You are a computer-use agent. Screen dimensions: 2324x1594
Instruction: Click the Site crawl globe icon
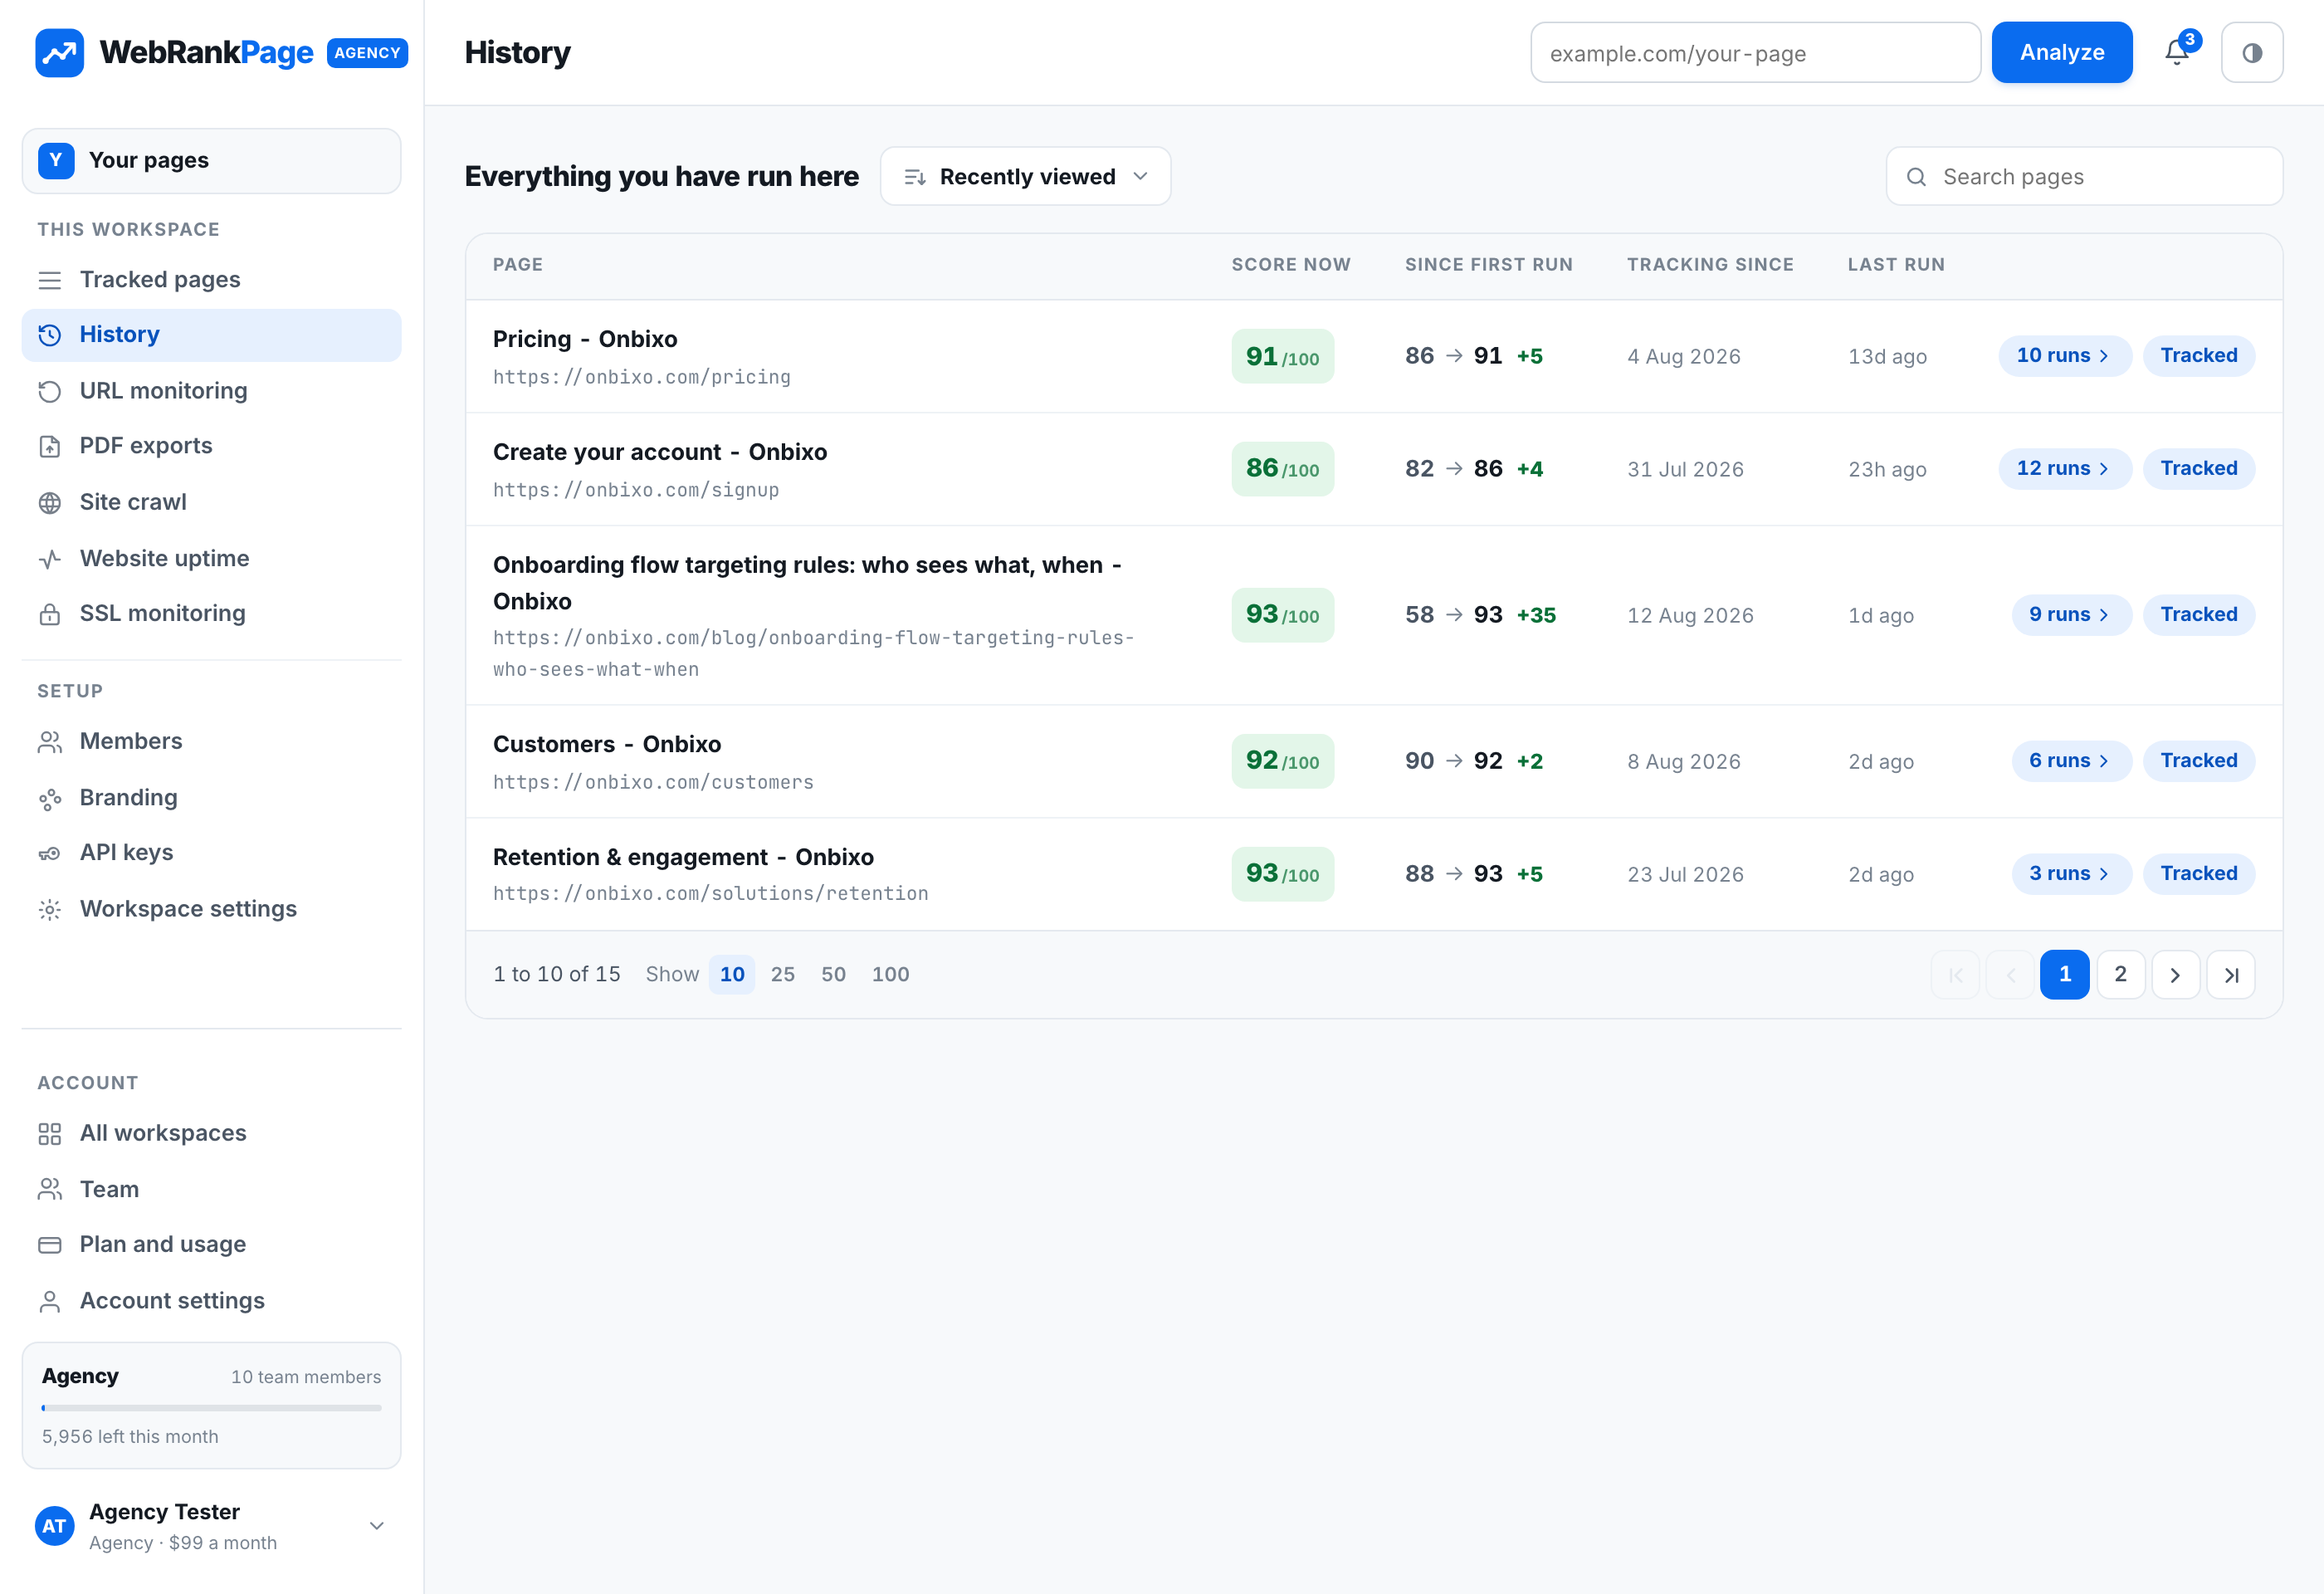tap(50, 502)
